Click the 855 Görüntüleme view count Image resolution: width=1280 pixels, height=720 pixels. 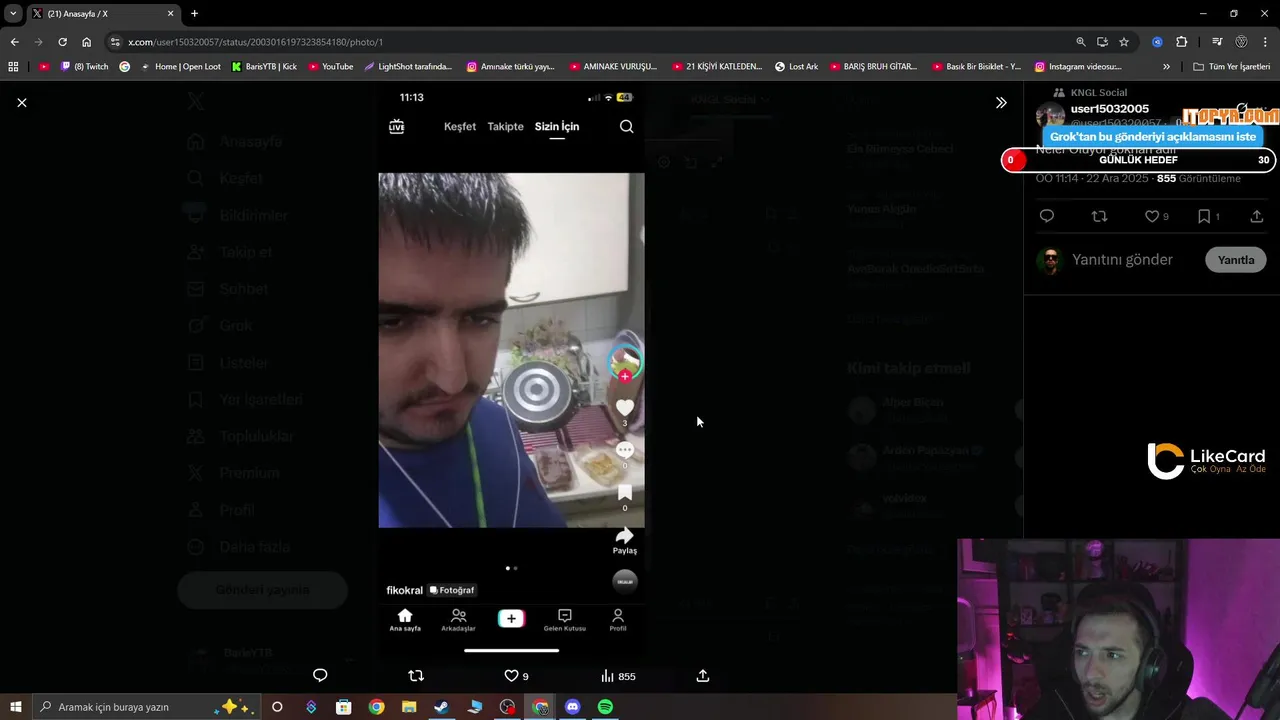(x=1198, y=178)
